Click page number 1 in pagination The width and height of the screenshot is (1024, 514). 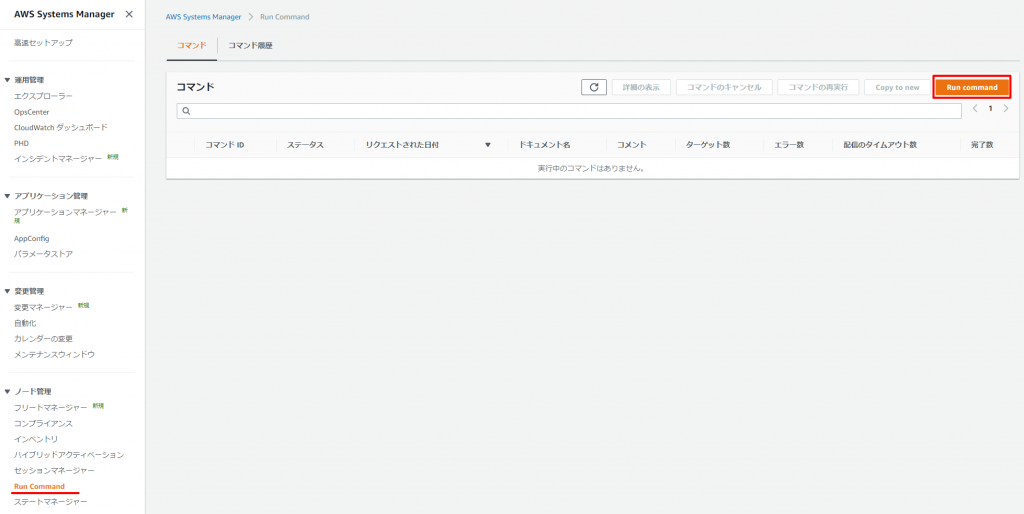pos(990,108)
